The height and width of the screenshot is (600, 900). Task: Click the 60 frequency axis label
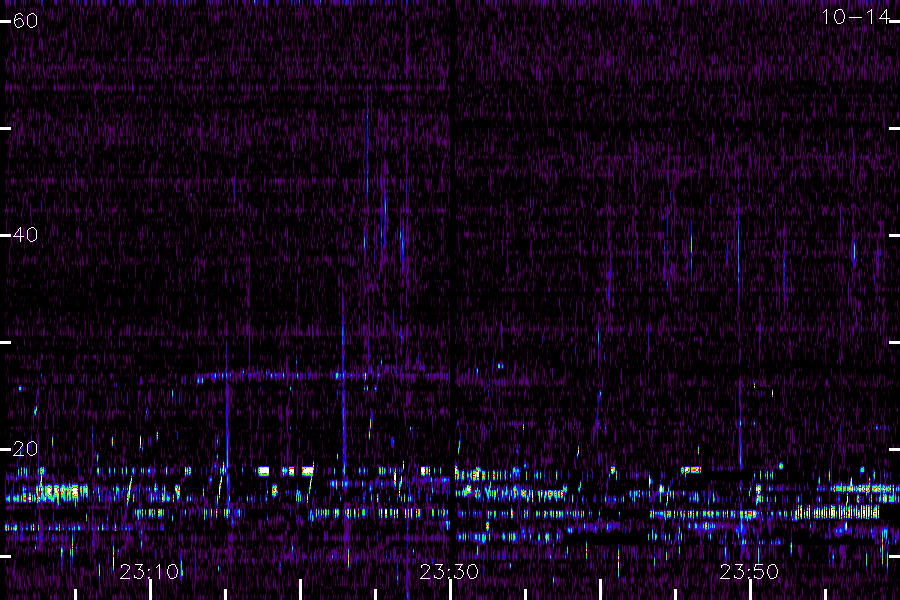[25, 21]
